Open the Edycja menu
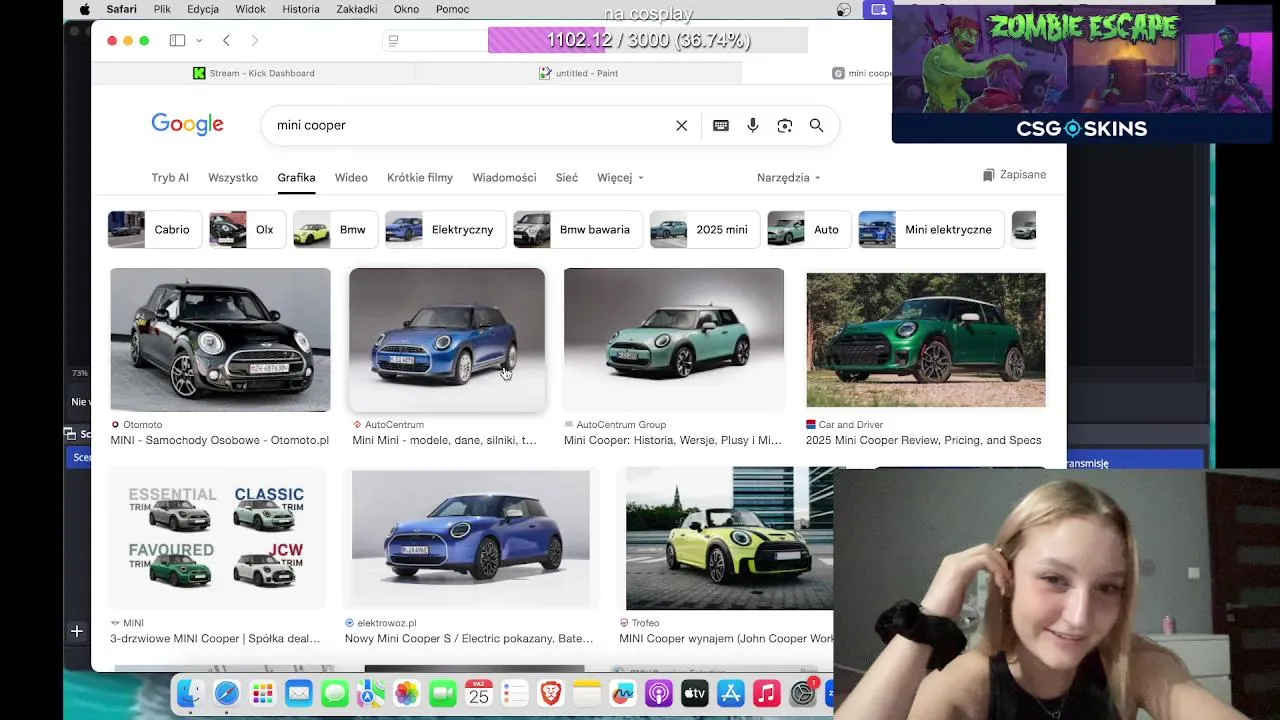 coord(203,9)
